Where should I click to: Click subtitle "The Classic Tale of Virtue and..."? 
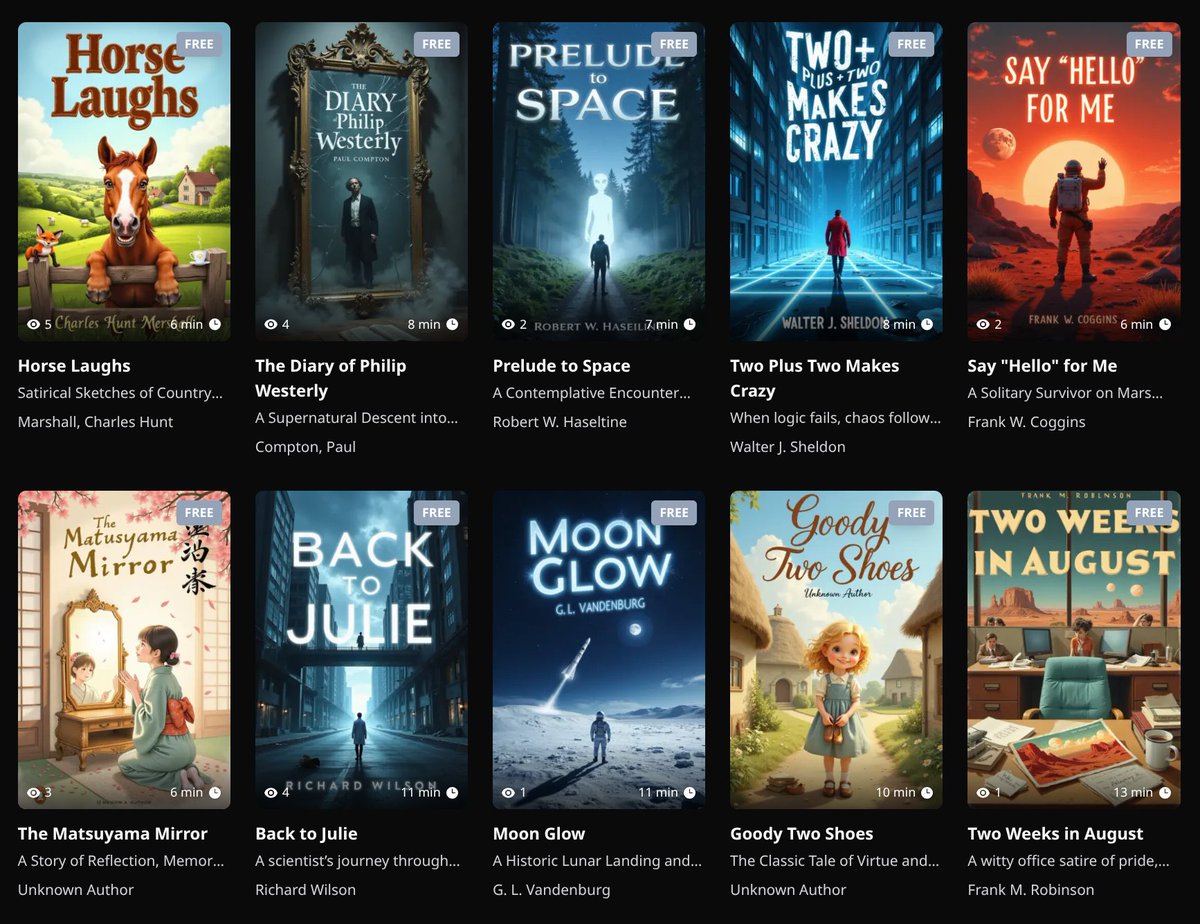835,861
